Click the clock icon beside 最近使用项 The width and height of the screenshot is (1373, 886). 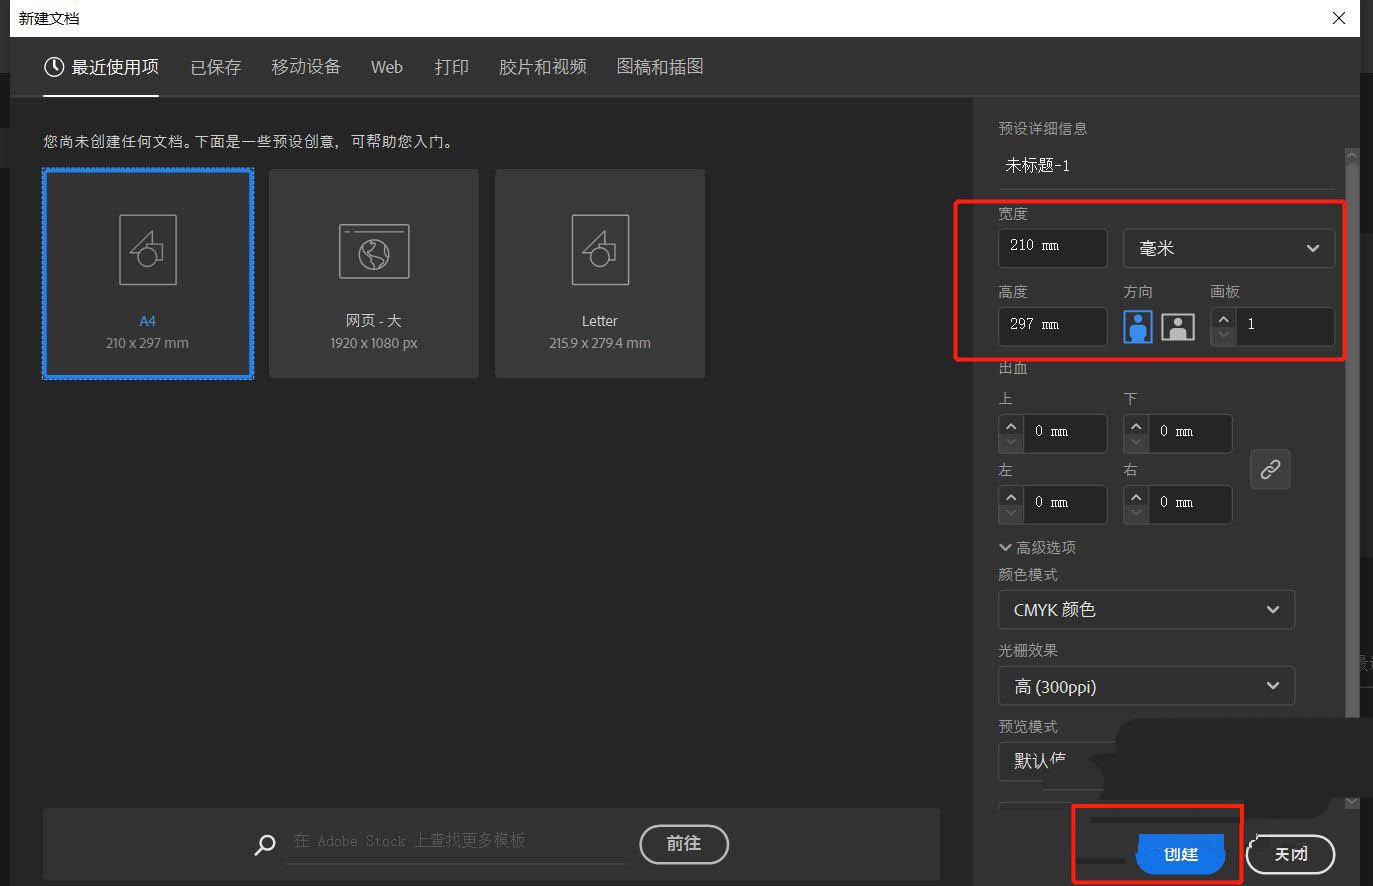click(53, 66)
